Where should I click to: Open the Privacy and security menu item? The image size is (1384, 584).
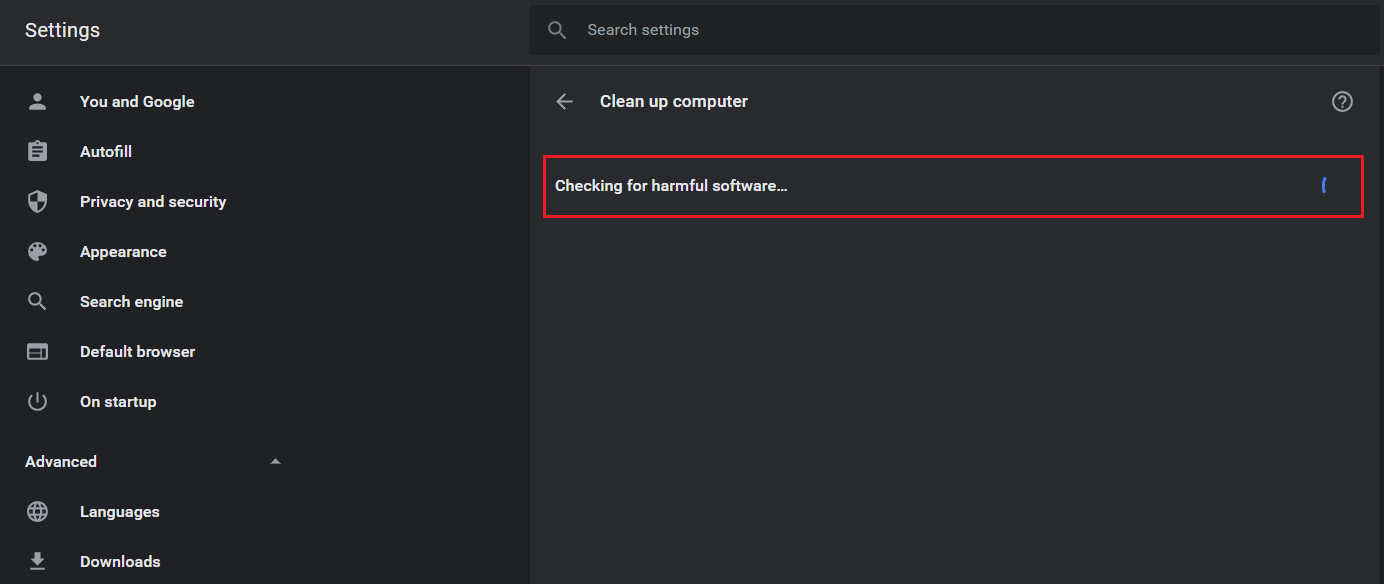[153, 201]
